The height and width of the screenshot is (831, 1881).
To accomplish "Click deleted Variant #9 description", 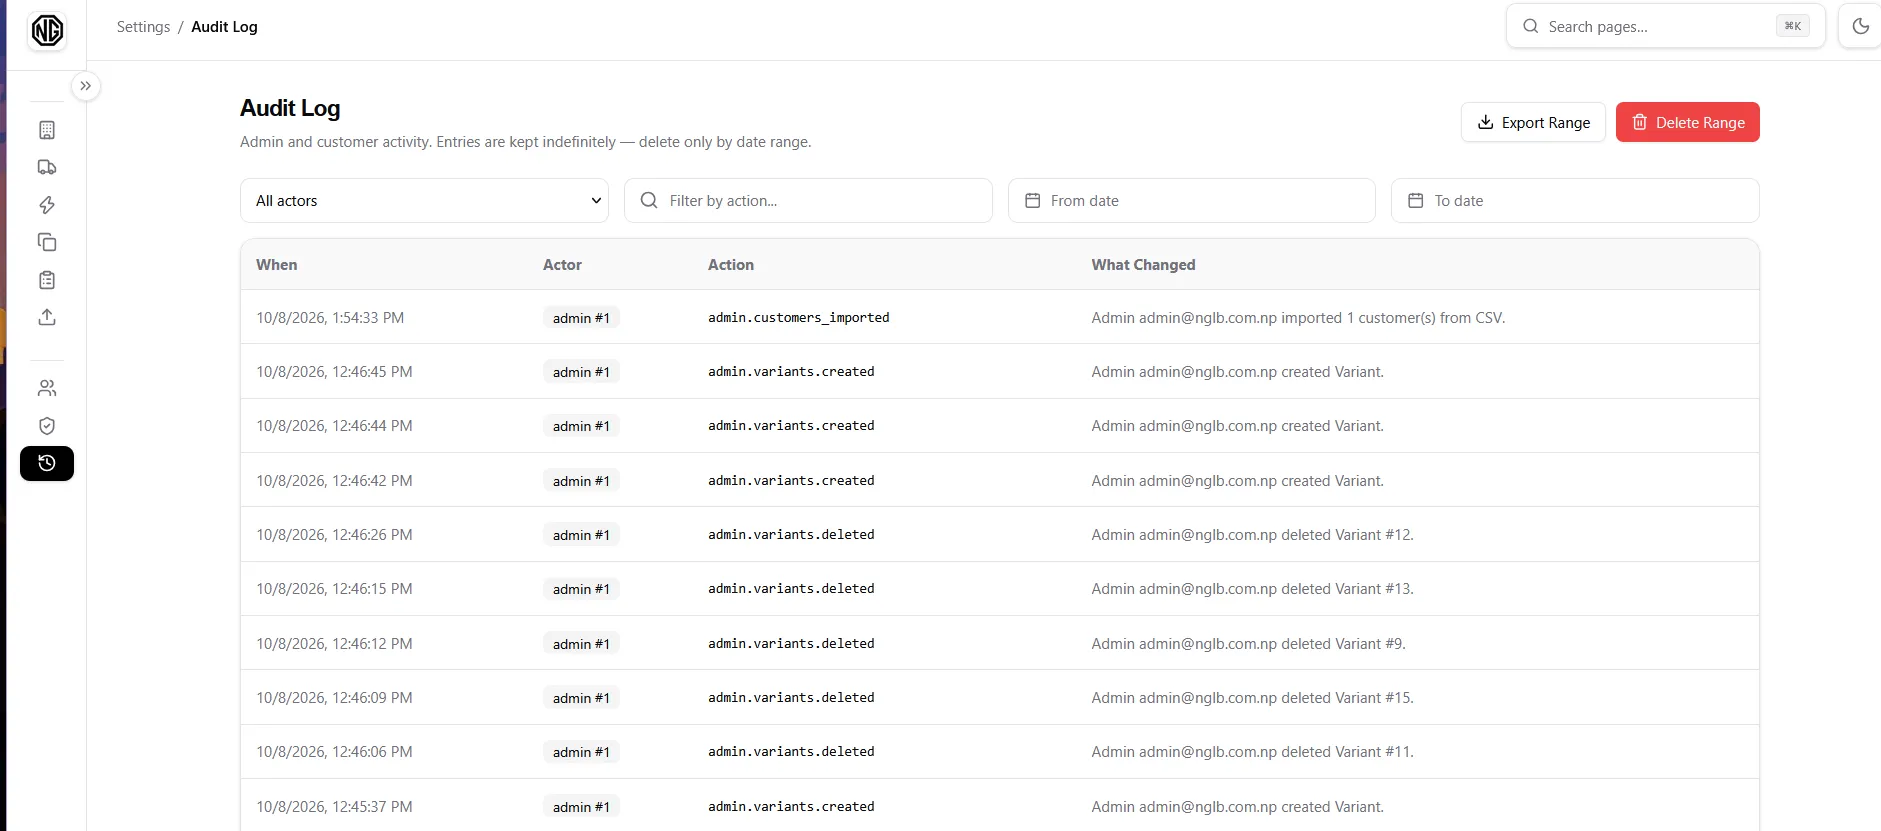I will click(1248, 643).
